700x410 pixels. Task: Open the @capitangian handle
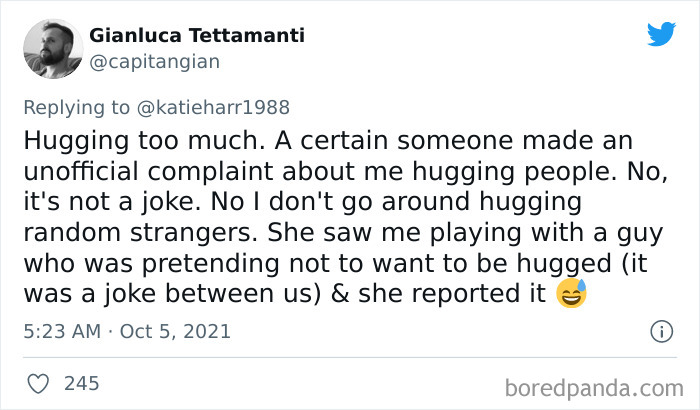[155, 61]
